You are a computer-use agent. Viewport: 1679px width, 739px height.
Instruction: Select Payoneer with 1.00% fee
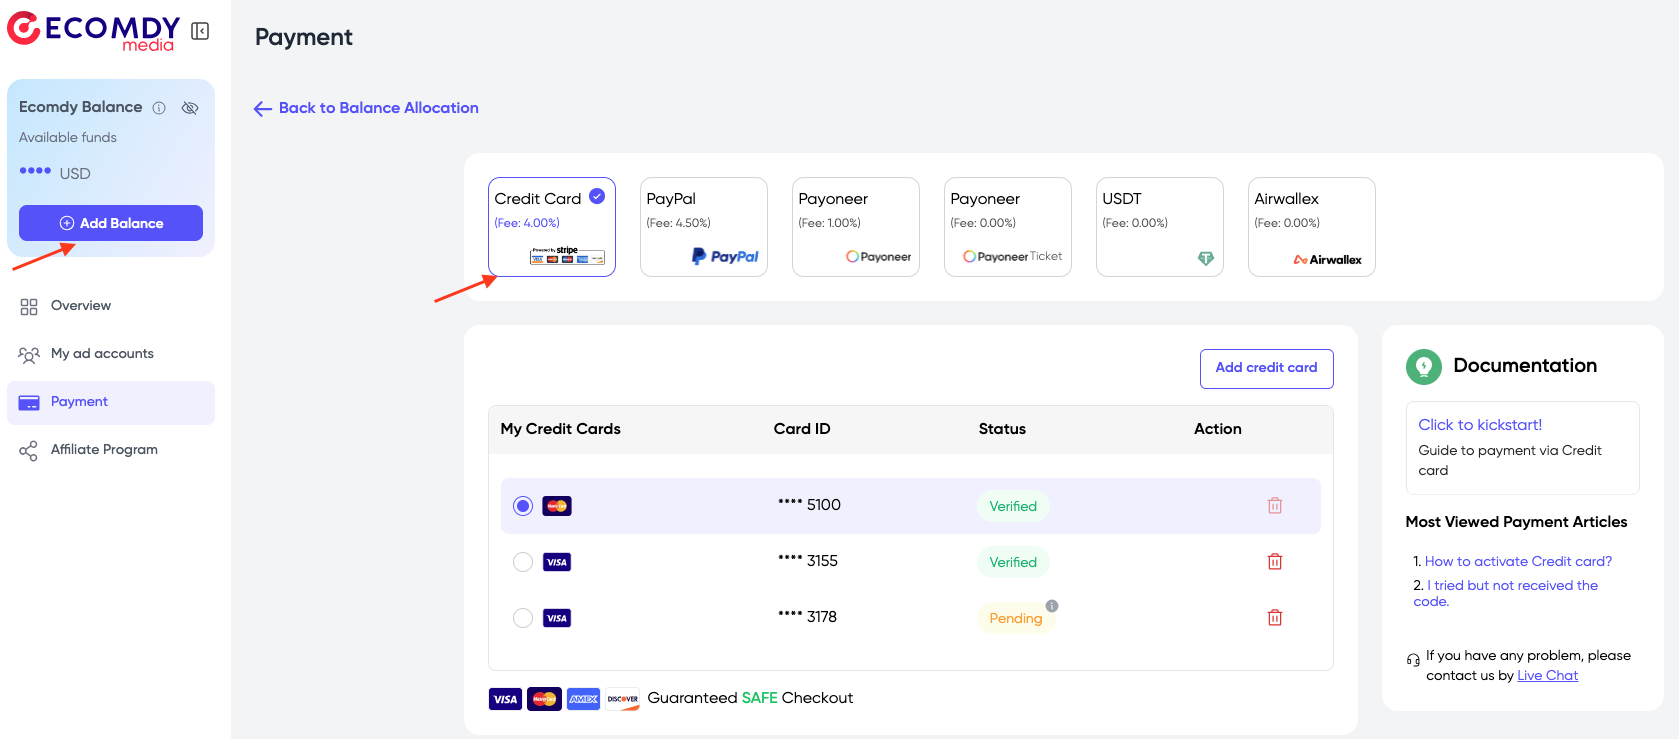pyautogui.click(x=856, y=227)
